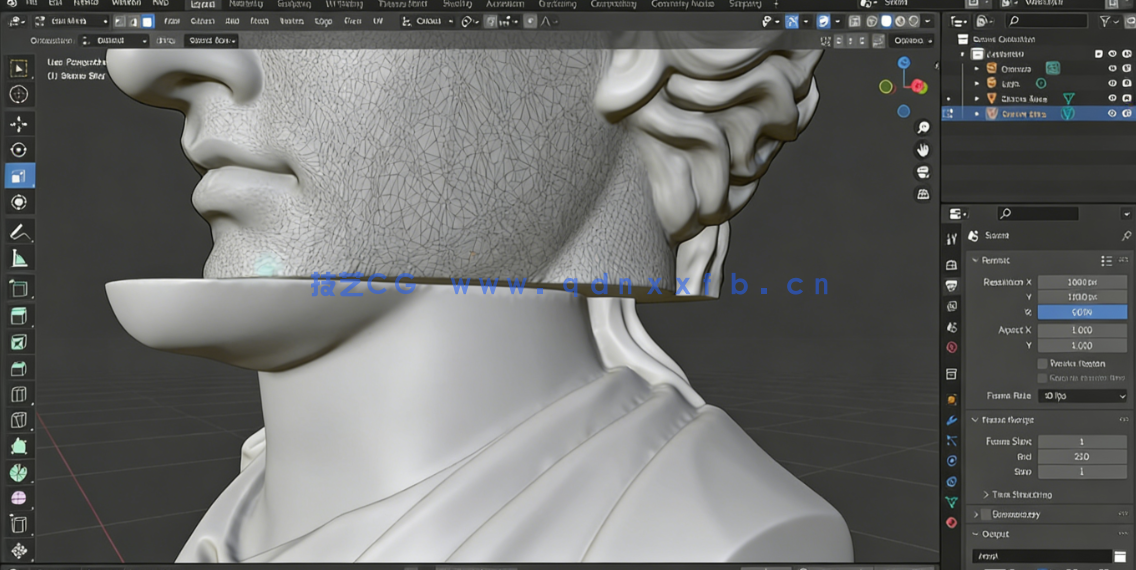Open the Drag select-box dropdown
Image resolution: width=1136 pixels, height=570 pixels.
(x=210, y=41)
